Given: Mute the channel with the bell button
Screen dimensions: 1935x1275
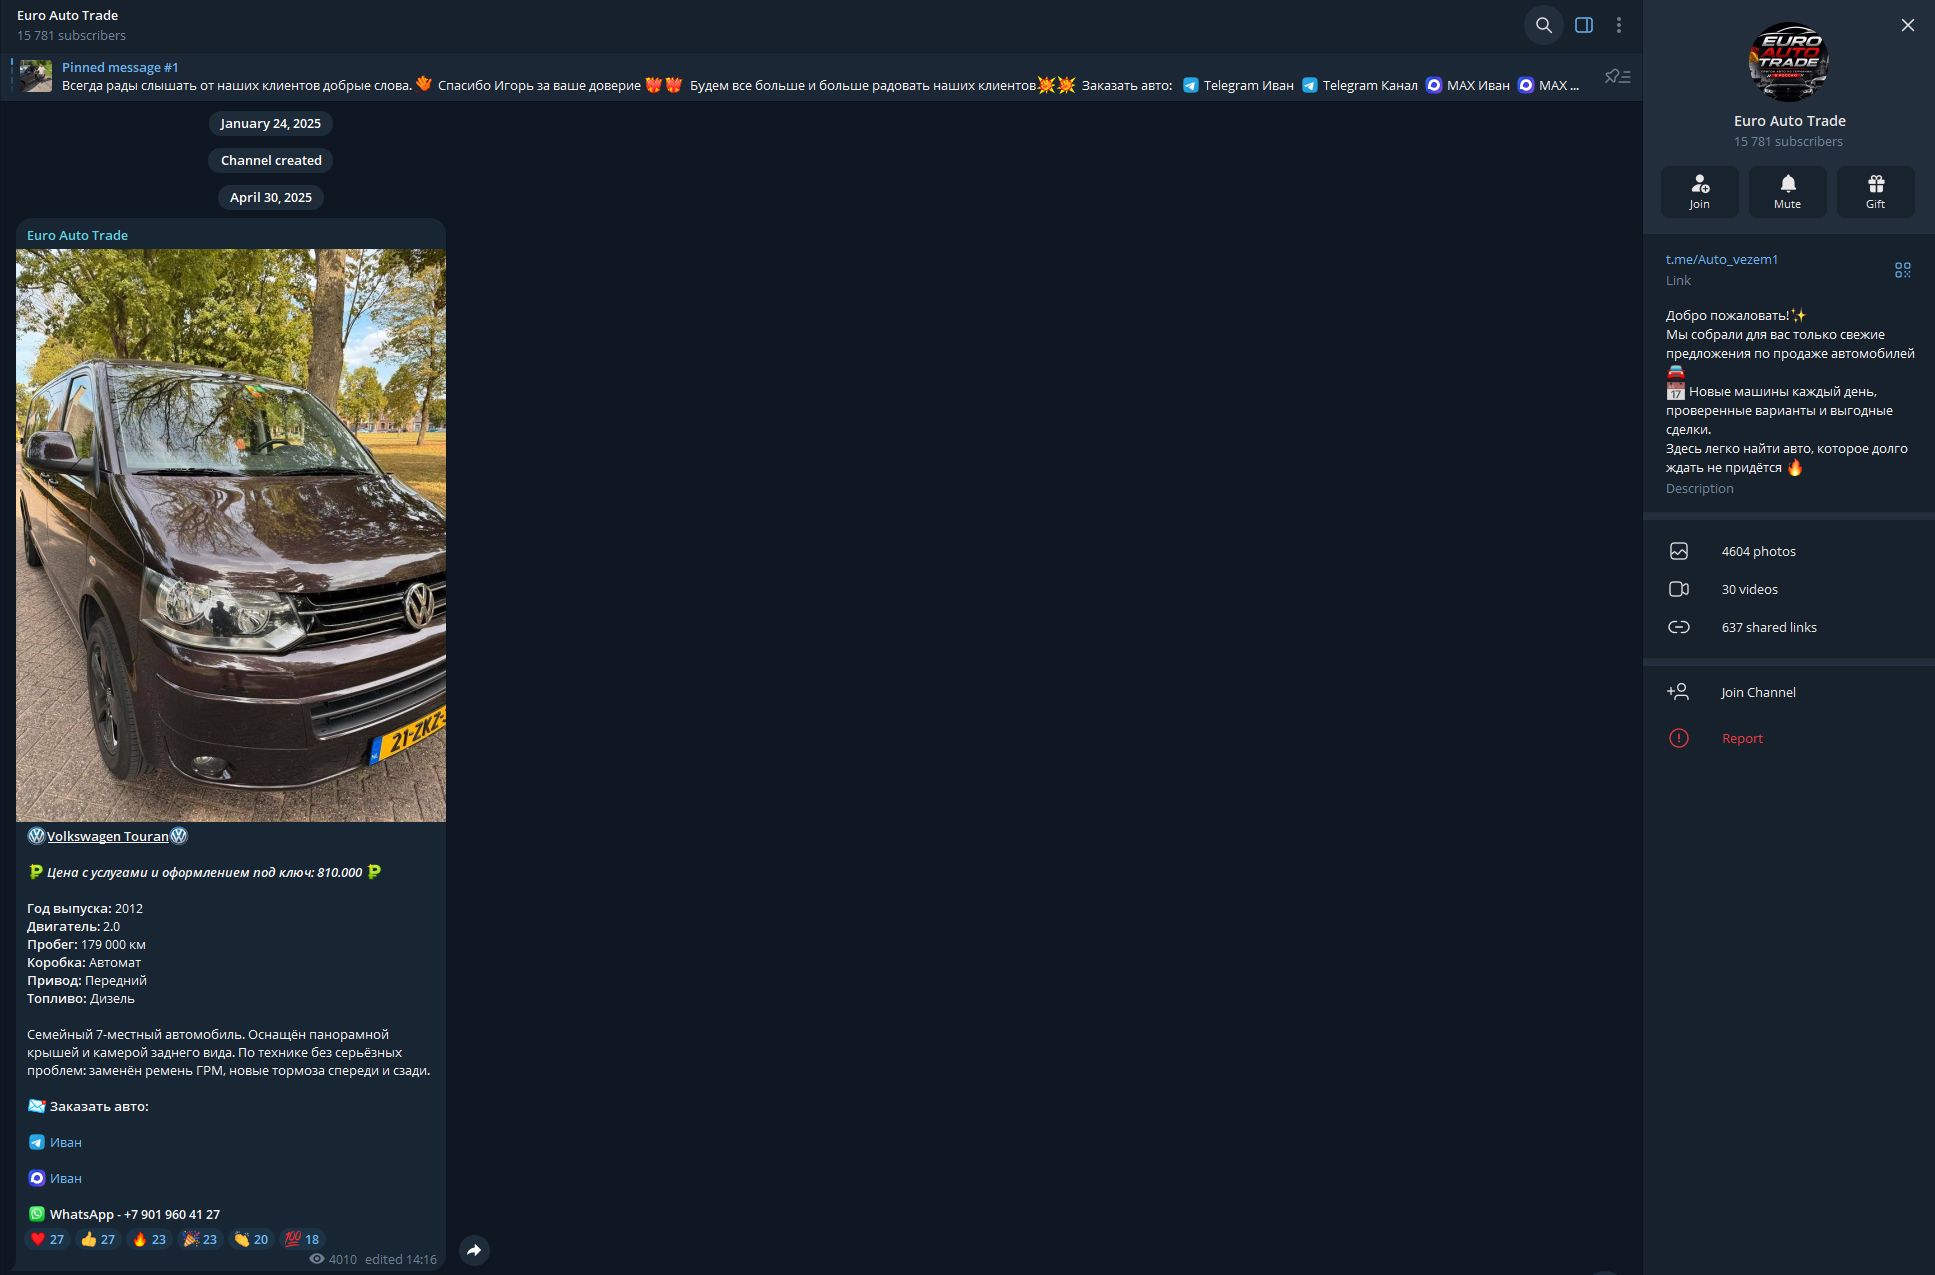Looking at the screenshot, I should (x=1788, y=191).
